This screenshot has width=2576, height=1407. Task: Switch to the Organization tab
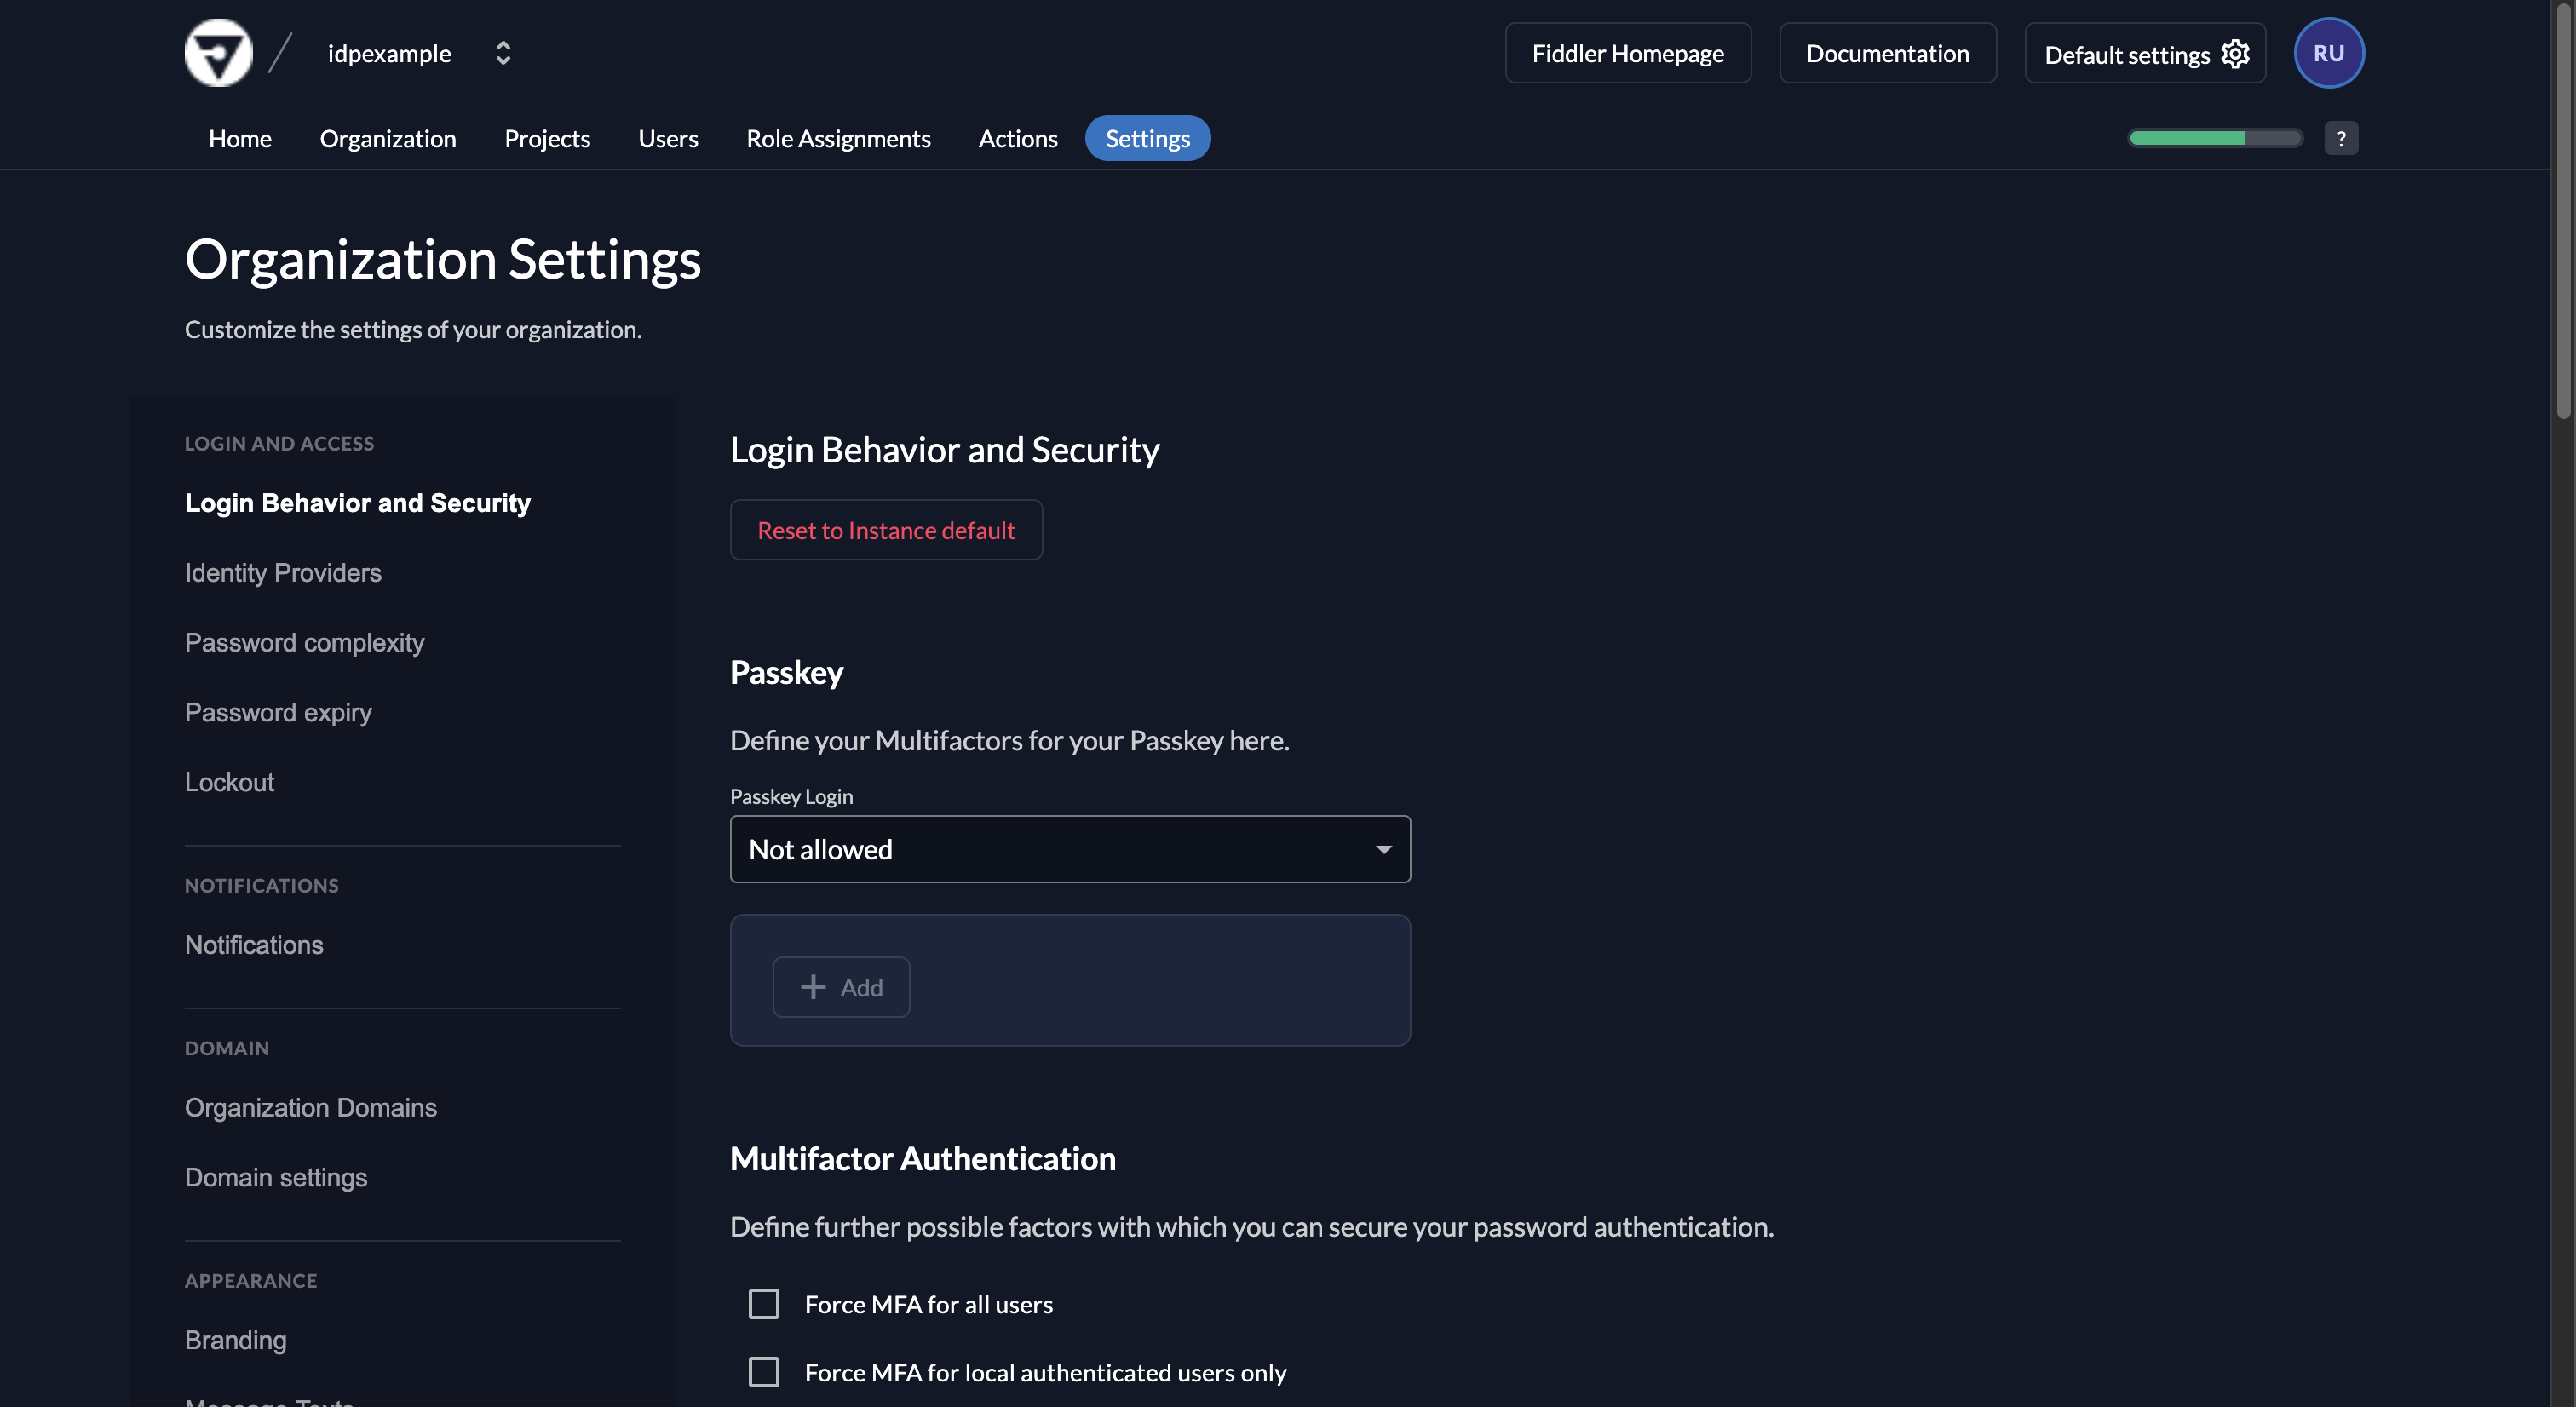388,138
